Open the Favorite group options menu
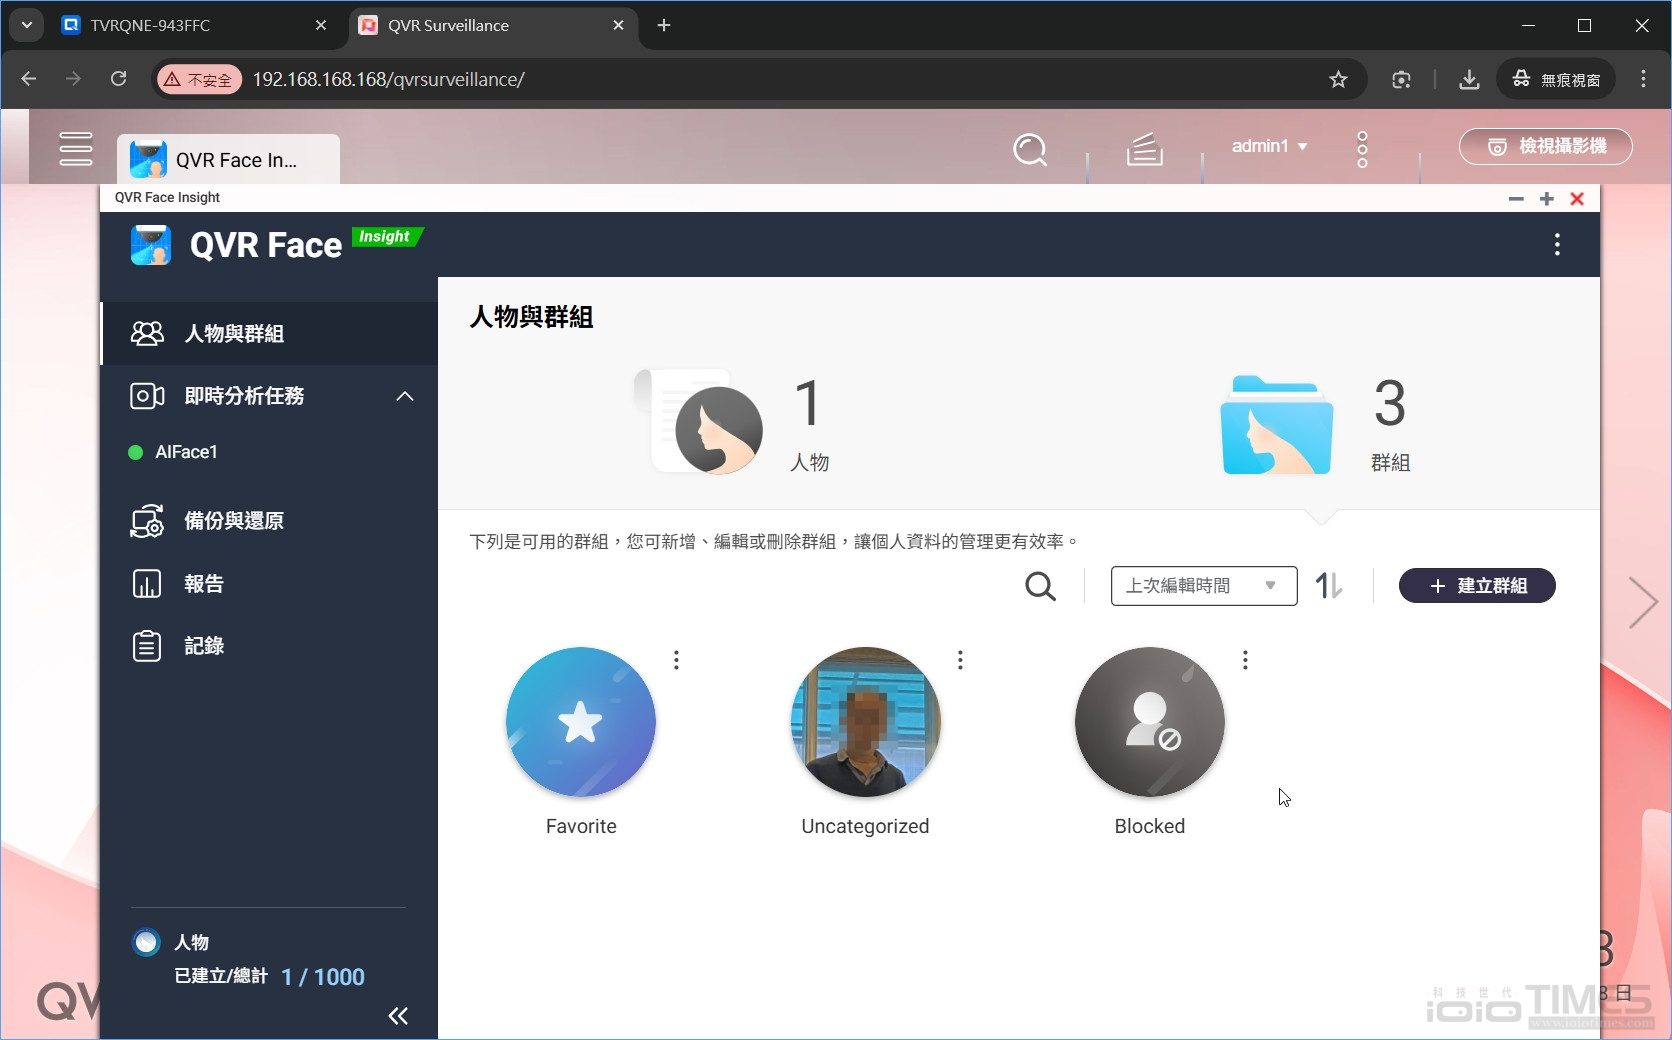Viewport: 1672px width, 1040px height. pos(676,660)
